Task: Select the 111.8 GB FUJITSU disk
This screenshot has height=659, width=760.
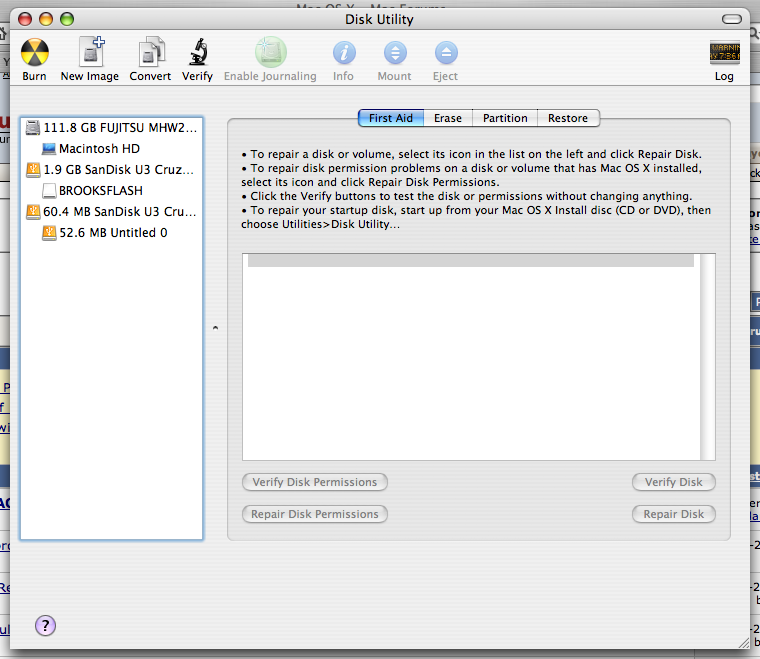Action: pos(111,127)
